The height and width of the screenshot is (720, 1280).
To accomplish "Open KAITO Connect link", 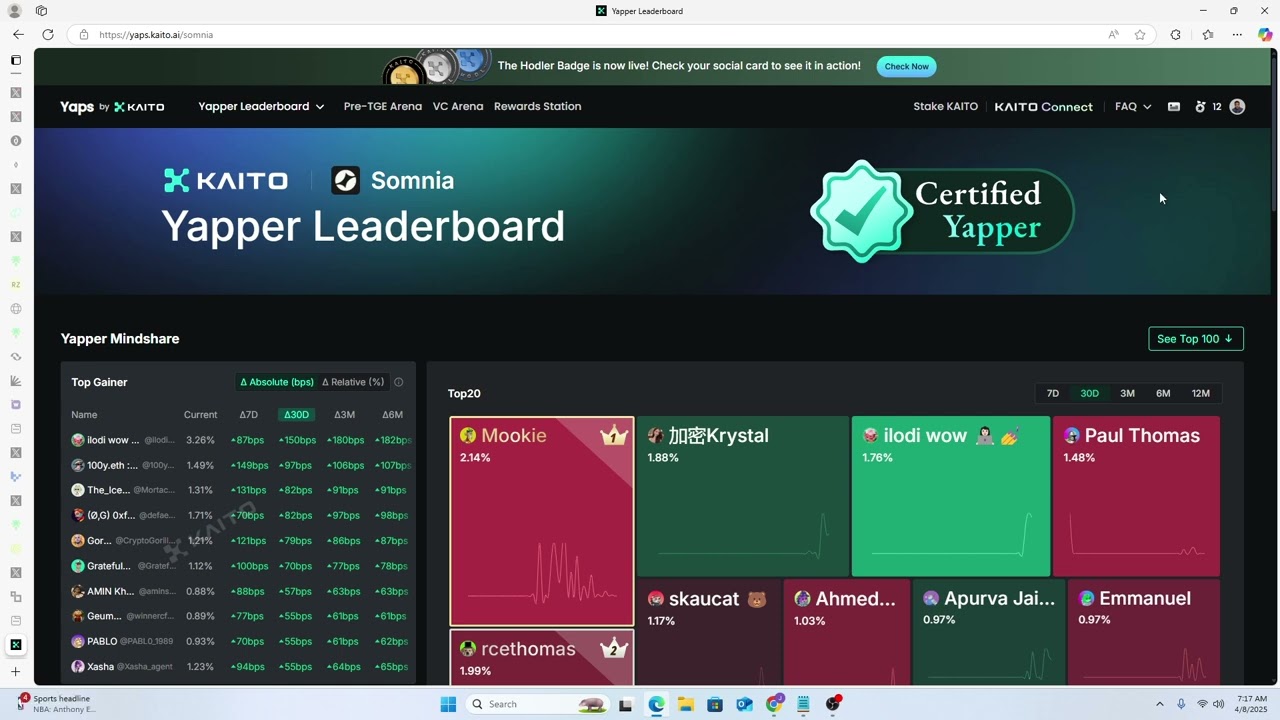I will 1043,107.
